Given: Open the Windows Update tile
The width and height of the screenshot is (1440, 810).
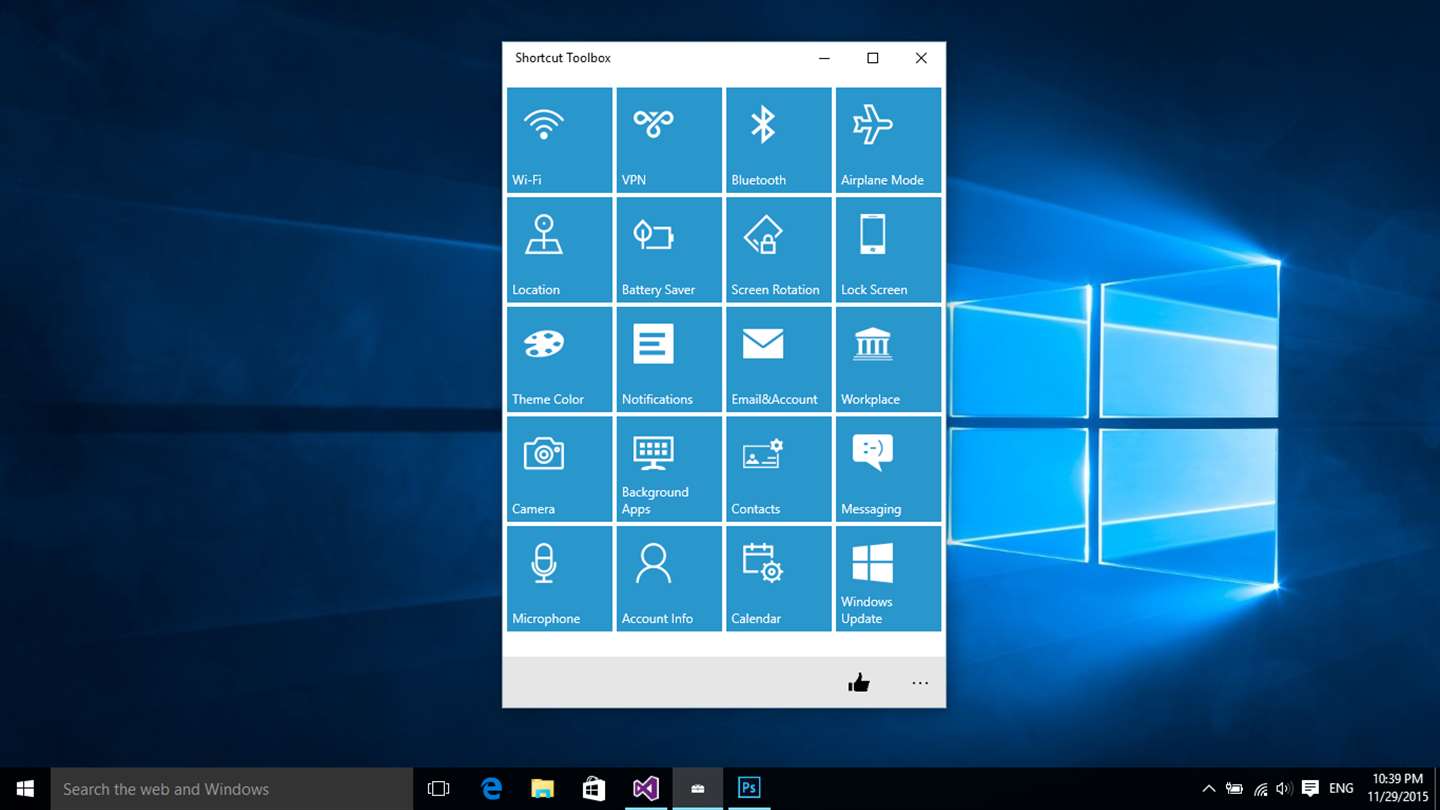Looking at the screenshot, I should click(x=888, y=578).
